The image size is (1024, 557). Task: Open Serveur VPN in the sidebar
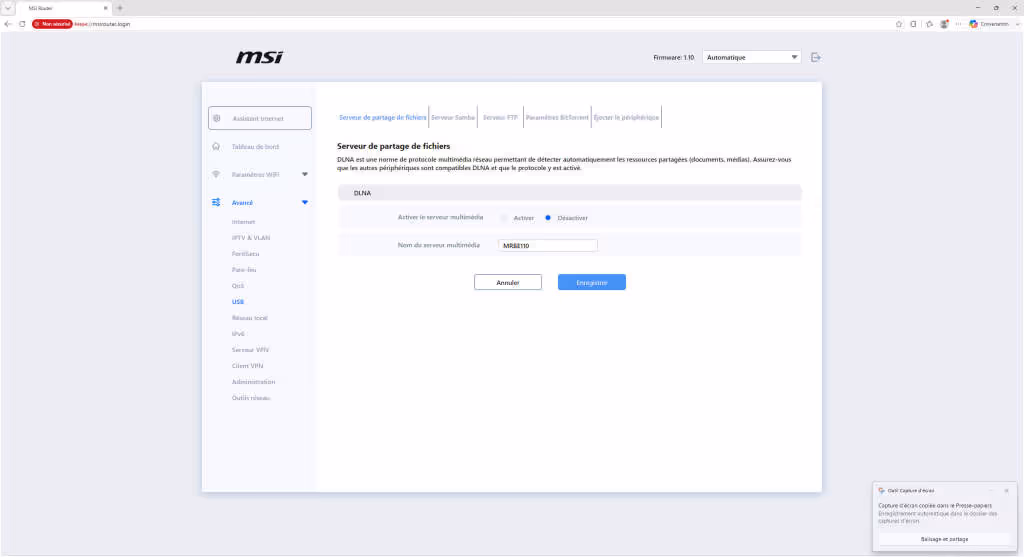(x=250, y=350)
